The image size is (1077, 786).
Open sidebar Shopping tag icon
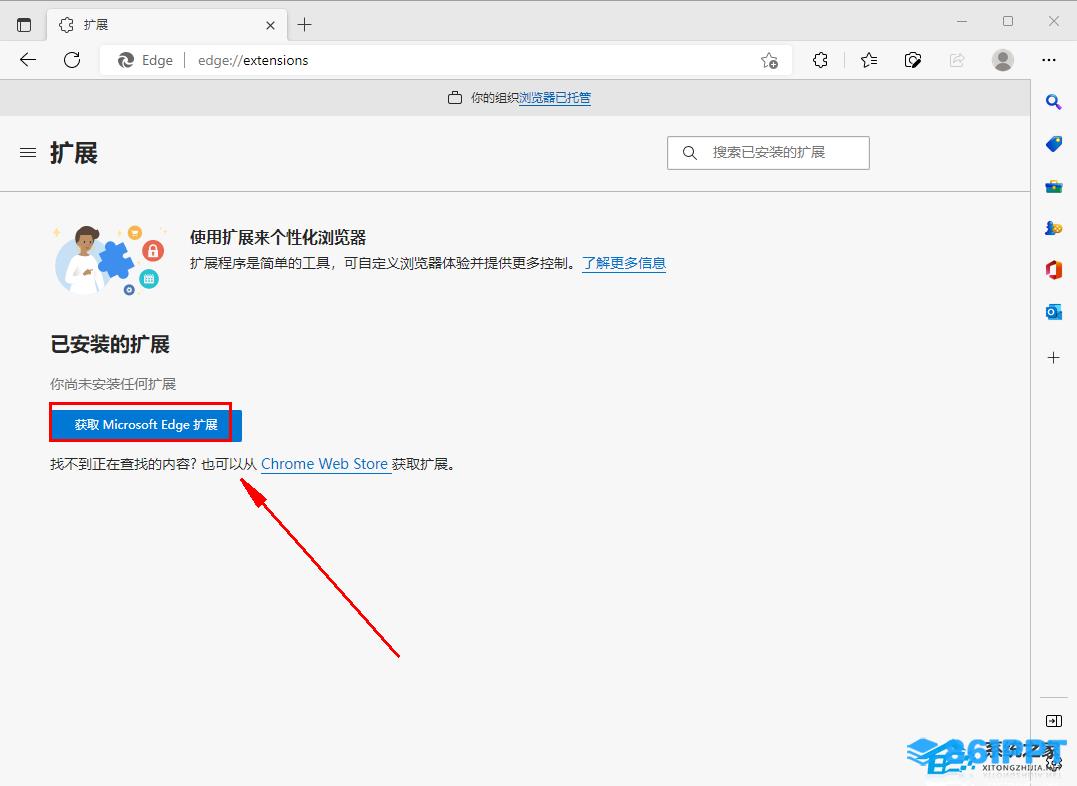(x=1054, y=144)
